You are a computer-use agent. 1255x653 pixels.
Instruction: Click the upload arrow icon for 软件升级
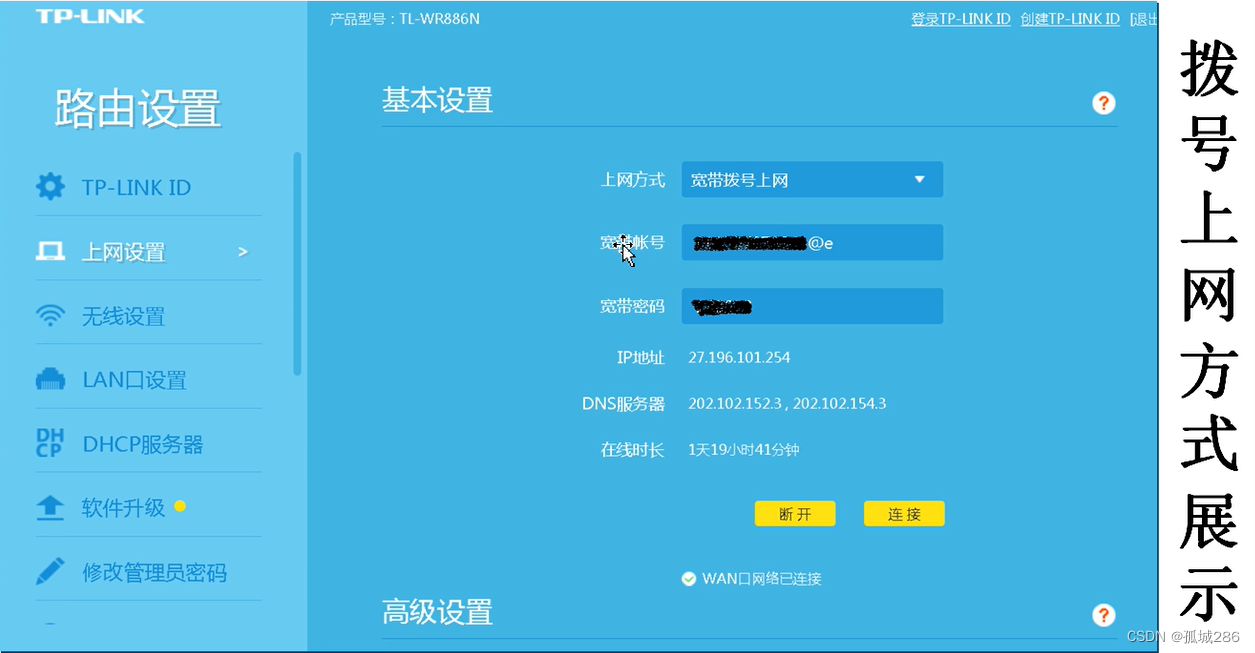tap(50, 508)
